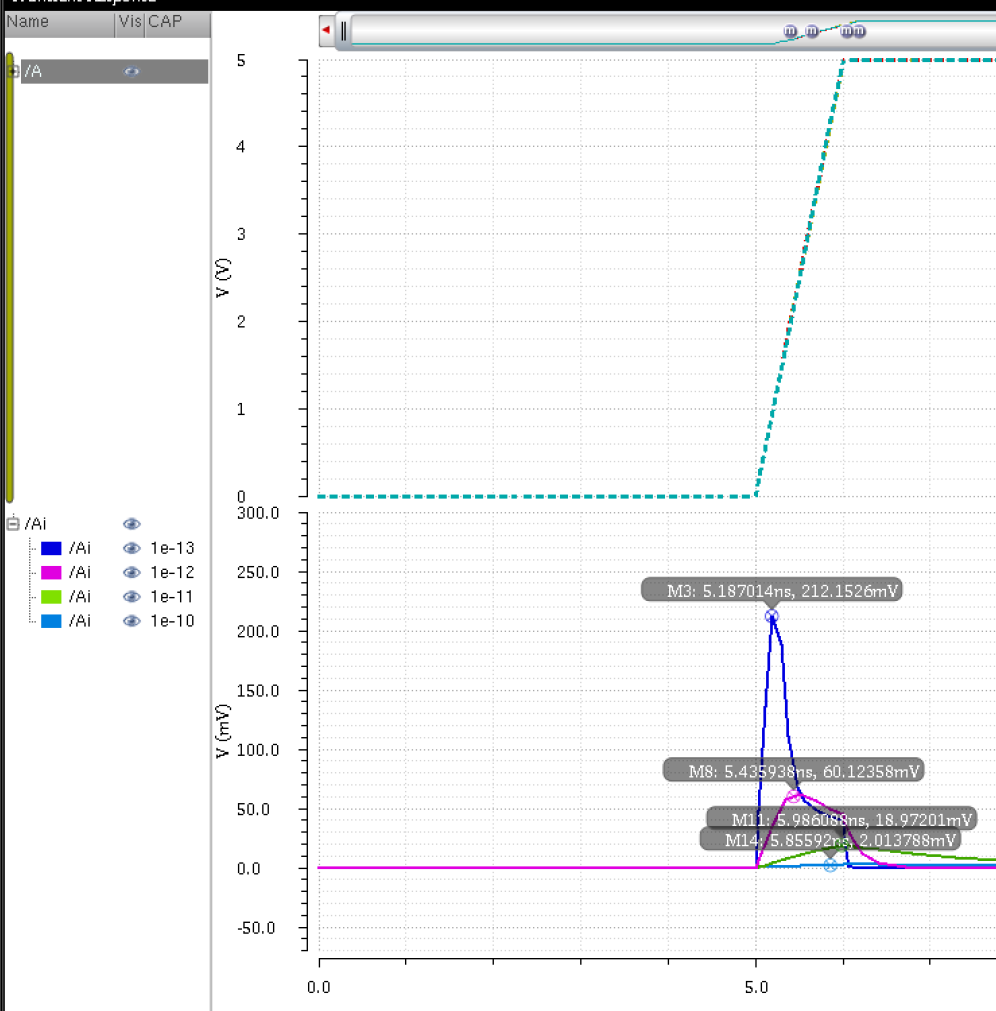Click the M8 marker point on the magenta trace
Screen dimensions: 996x1011
(794, 797)
